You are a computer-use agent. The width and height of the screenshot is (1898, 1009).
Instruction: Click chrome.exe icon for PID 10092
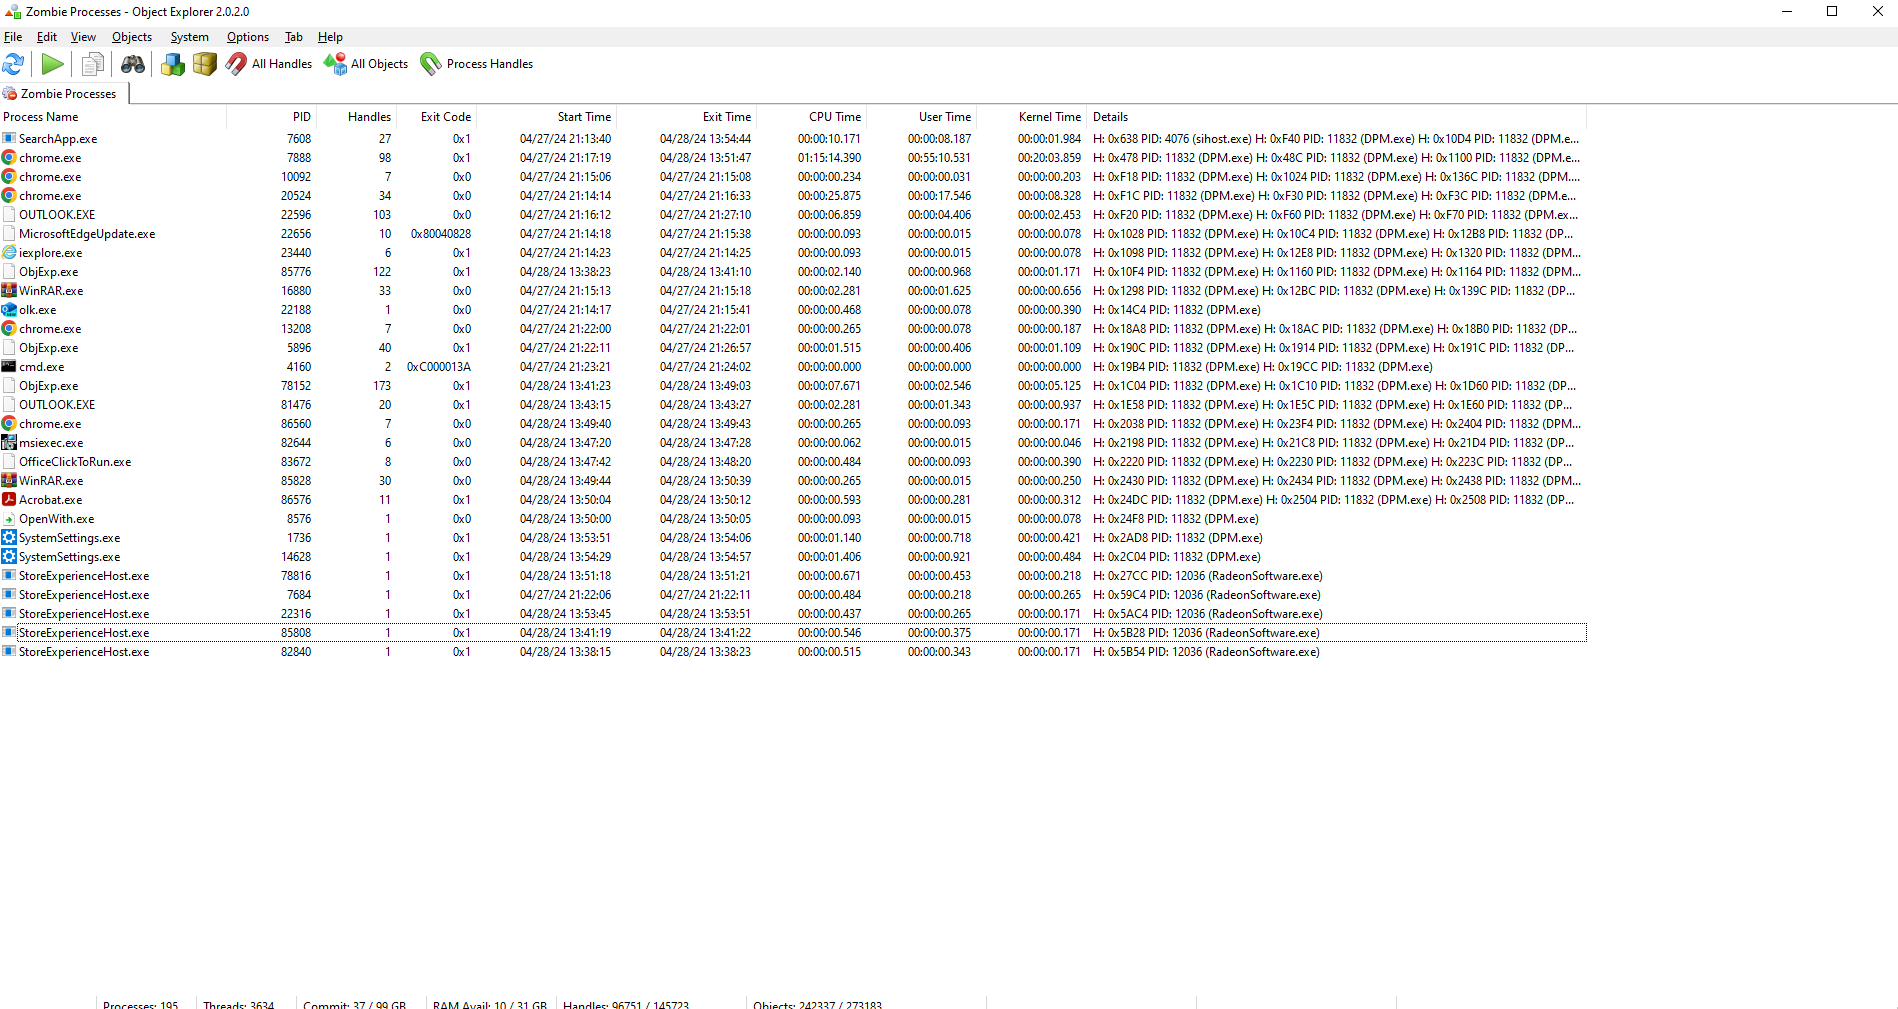(9, 177)
